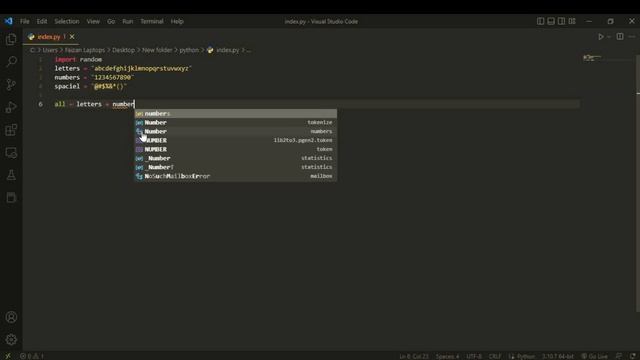Run the Python file with play button

(600, 37)
